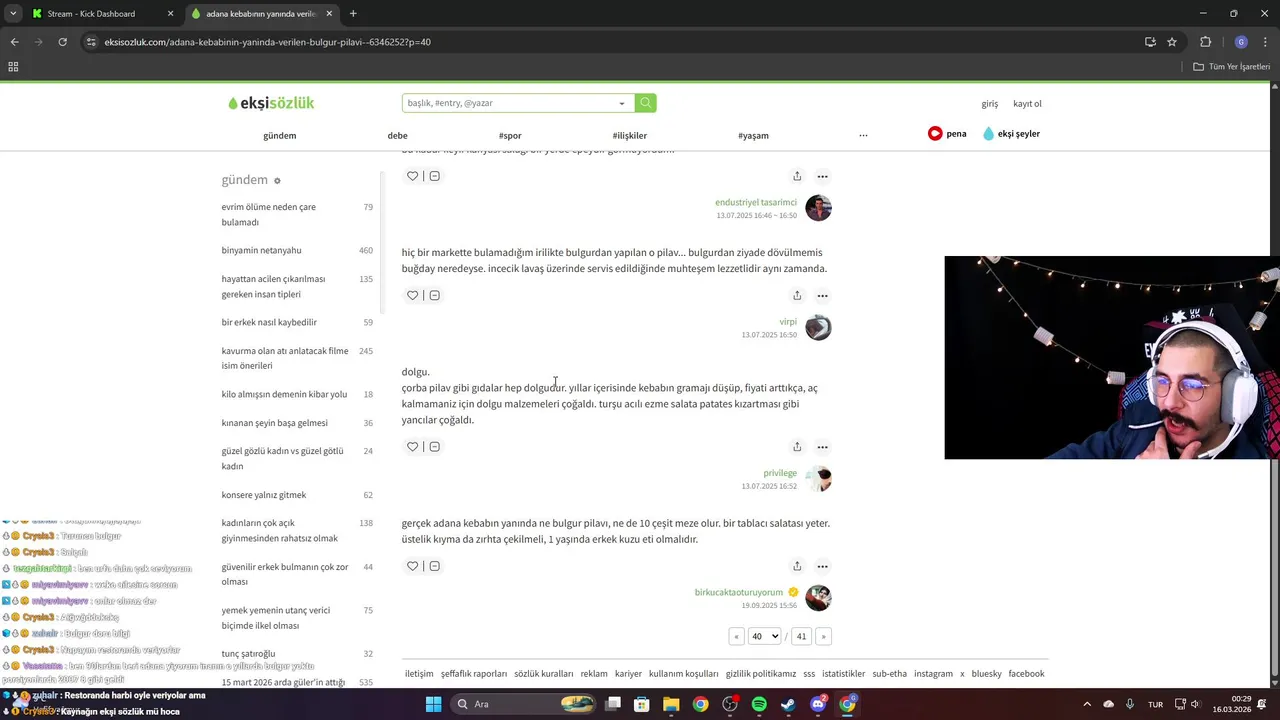Open birkucaktaoturuyorum author profile
Screen dimensions: 1280x720
click(x=739, y=592)
